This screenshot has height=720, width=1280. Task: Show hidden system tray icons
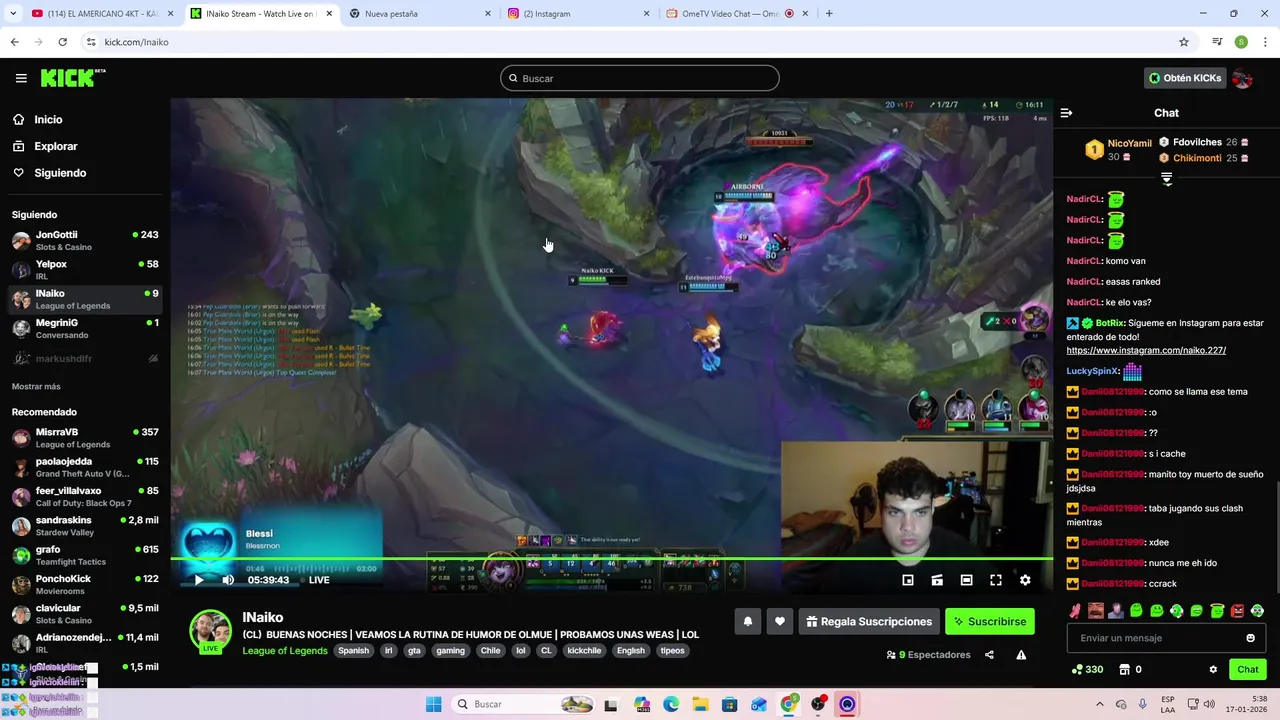tap(1099, 704)
